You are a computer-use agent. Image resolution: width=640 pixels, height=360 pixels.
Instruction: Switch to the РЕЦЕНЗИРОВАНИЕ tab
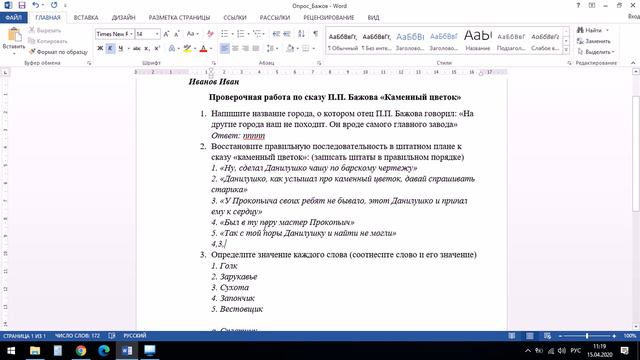coord(329,18)
